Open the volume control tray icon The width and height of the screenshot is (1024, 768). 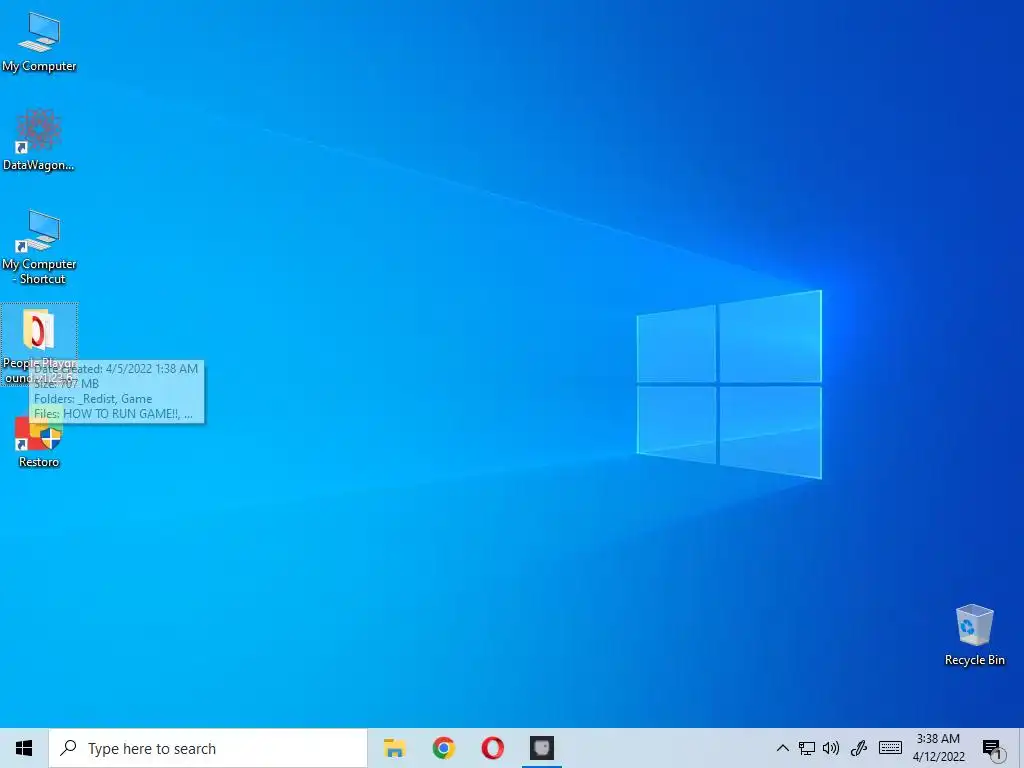(x=831, y=748)
